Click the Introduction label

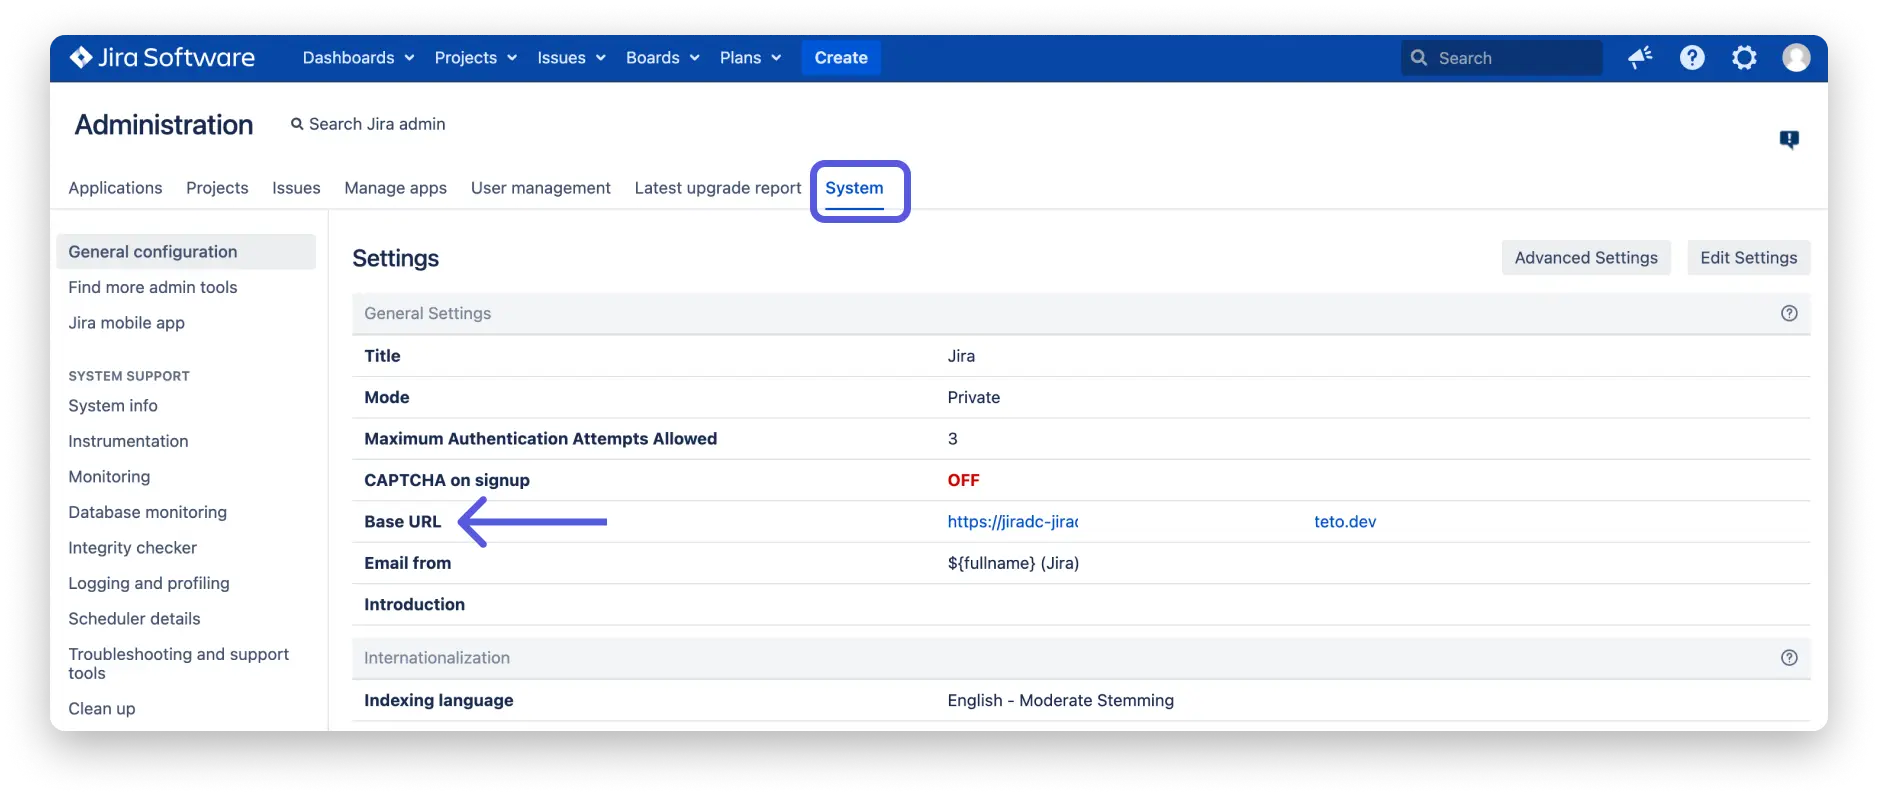pyautogui.click(x=414, y=604)
